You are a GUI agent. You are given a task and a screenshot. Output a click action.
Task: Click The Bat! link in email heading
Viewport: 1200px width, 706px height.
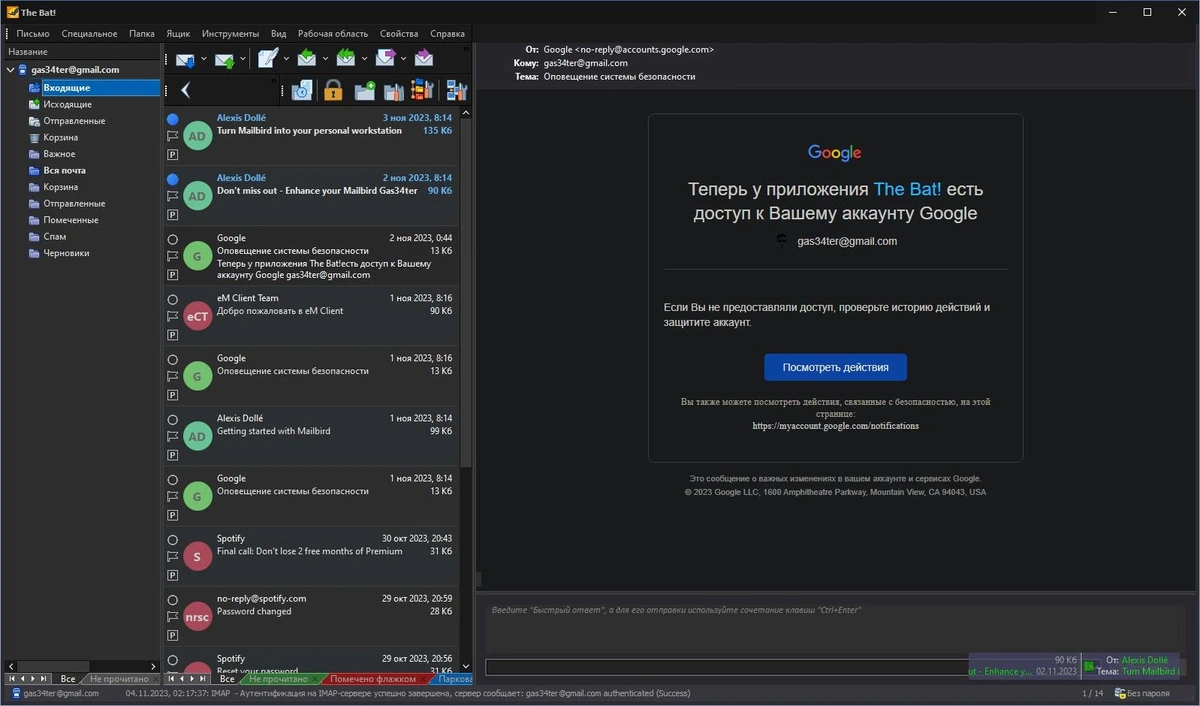907,189
